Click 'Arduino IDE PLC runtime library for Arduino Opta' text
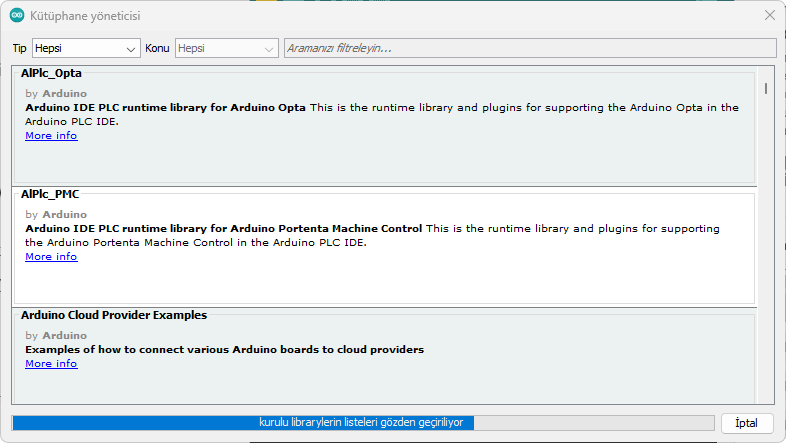786x443 pixels. tap(165, 108)
